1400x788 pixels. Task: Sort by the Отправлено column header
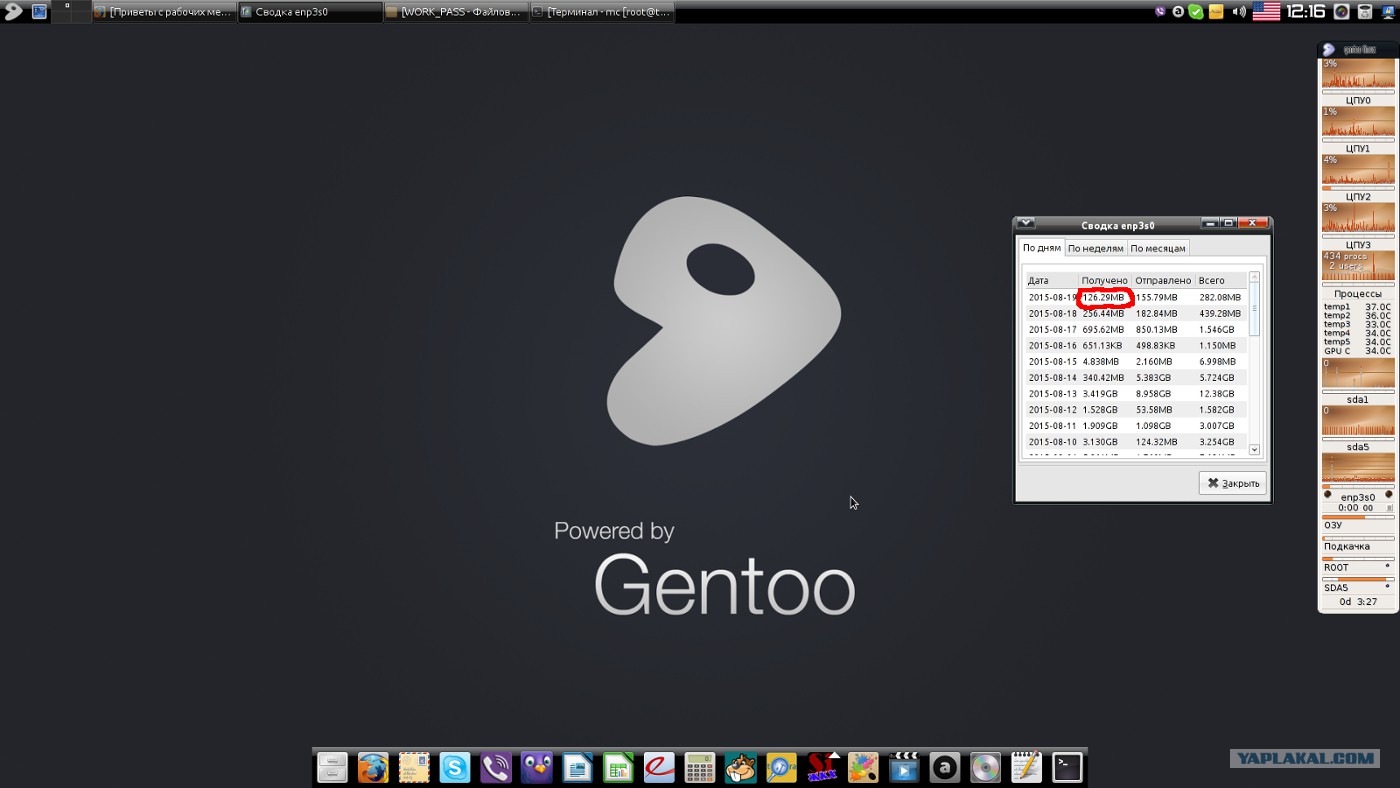pyautogui.click(x=1163, y=280)
